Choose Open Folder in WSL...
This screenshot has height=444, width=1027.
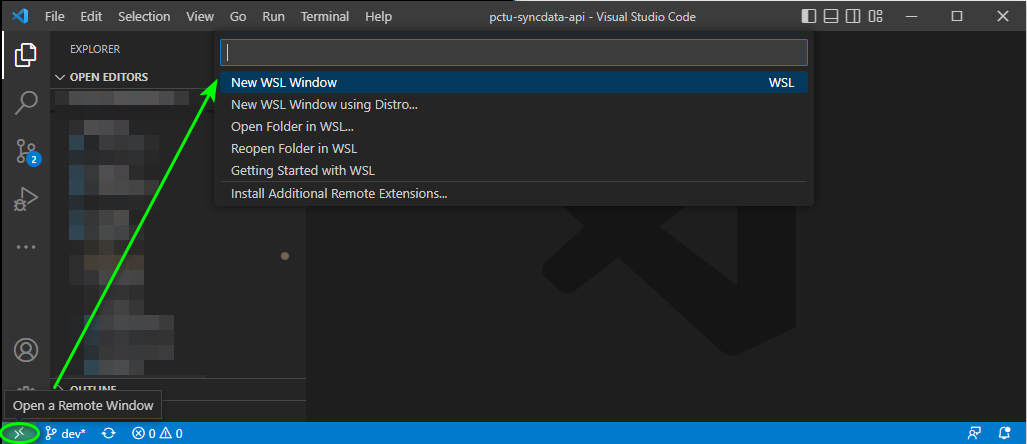pyautogui.click(x=514, y=126)
